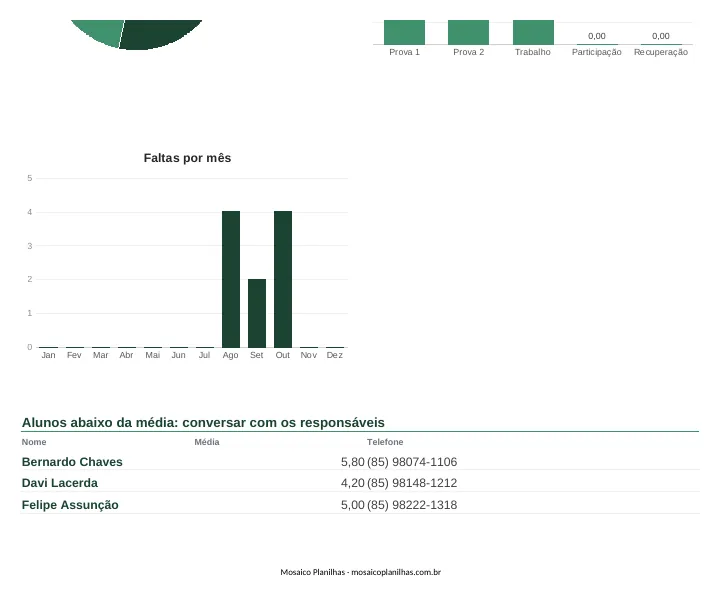
Task: Click the y-axis value 3
Action: pos(30,246)
